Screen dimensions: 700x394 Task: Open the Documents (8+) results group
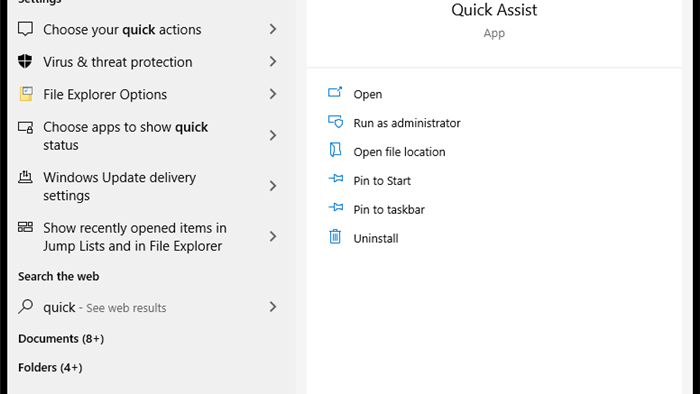point(61,339)
